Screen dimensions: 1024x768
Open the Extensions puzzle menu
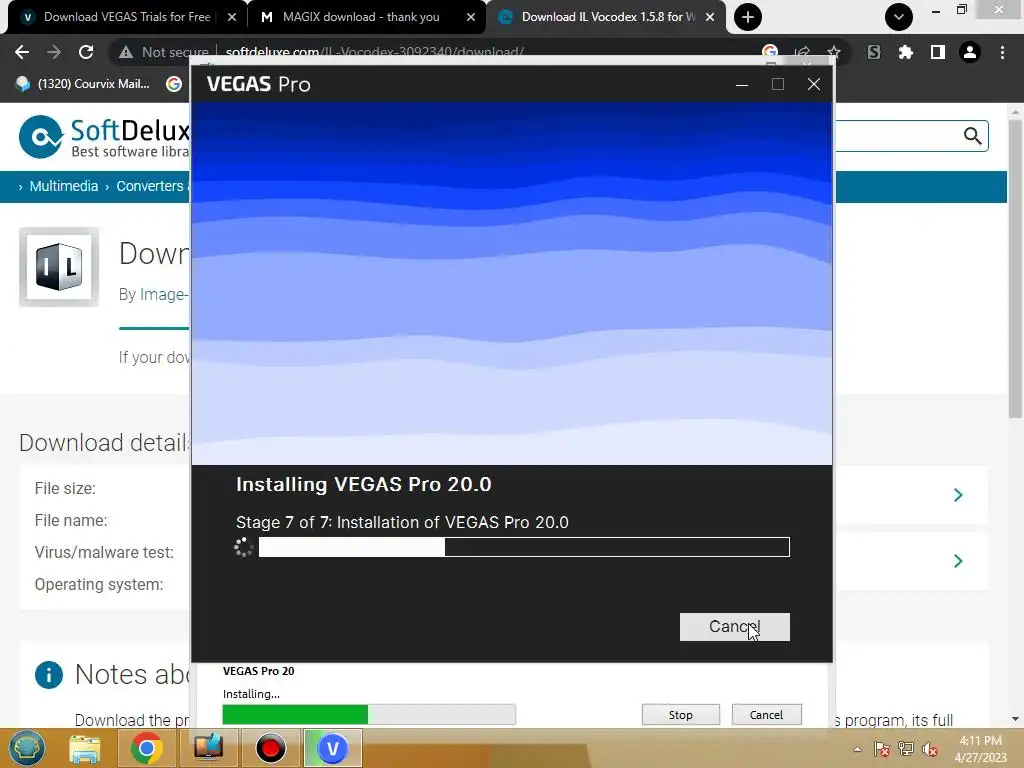pos(905,52)
